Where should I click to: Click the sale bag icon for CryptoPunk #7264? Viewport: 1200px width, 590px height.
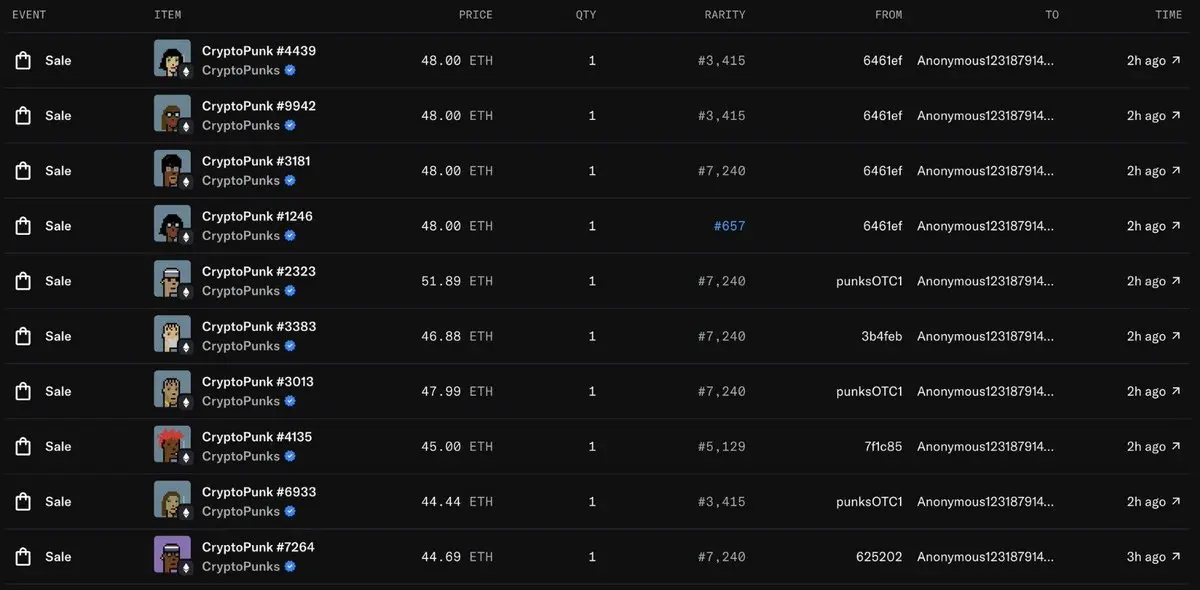23,557
